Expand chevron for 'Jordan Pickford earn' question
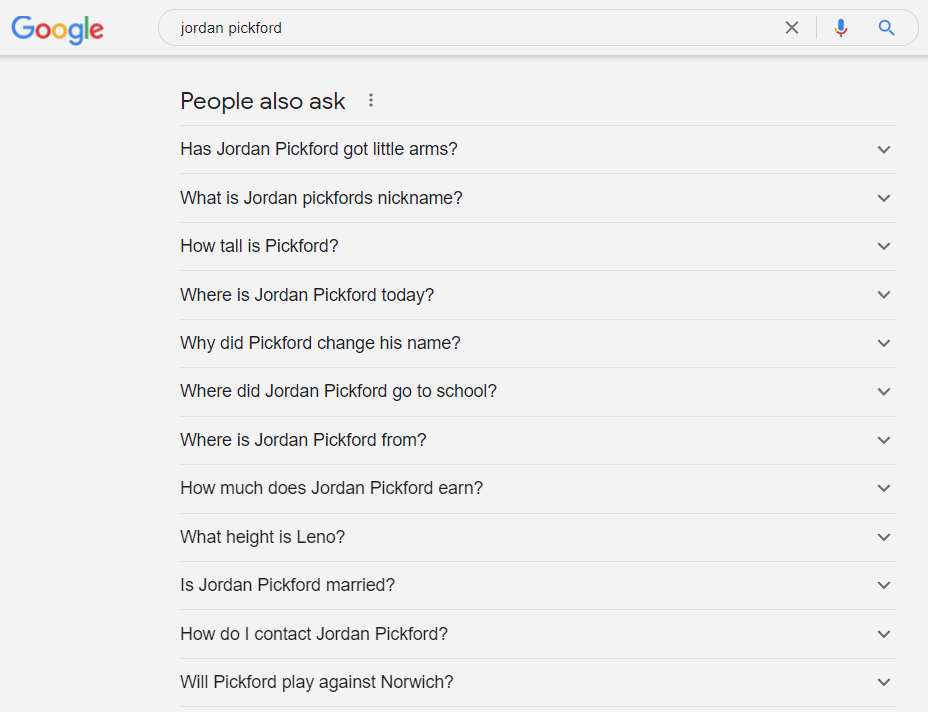 click(x=884, y=488)
